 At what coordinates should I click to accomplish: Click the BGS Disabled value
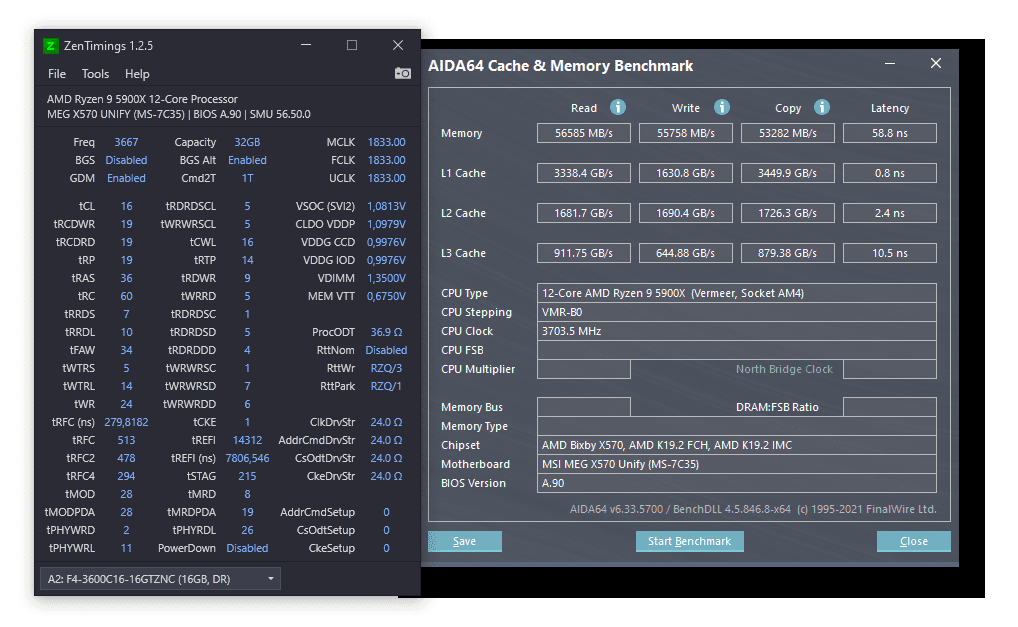[126, 160]
